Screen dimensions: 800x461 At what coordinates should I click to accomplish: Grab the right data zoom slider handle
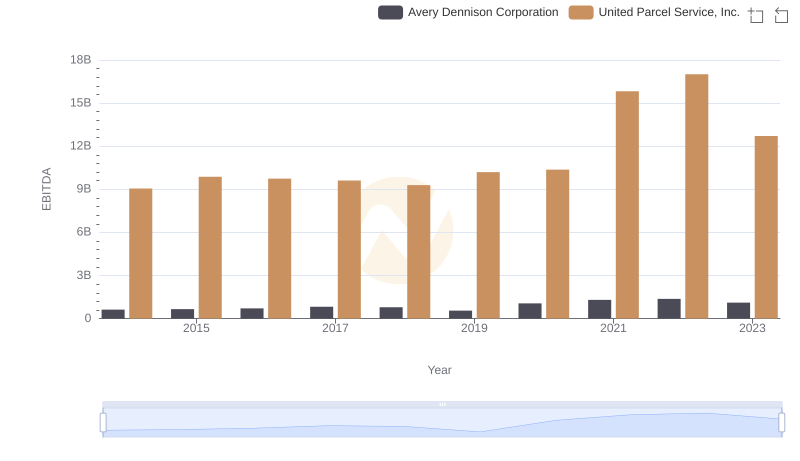(782, 423)
